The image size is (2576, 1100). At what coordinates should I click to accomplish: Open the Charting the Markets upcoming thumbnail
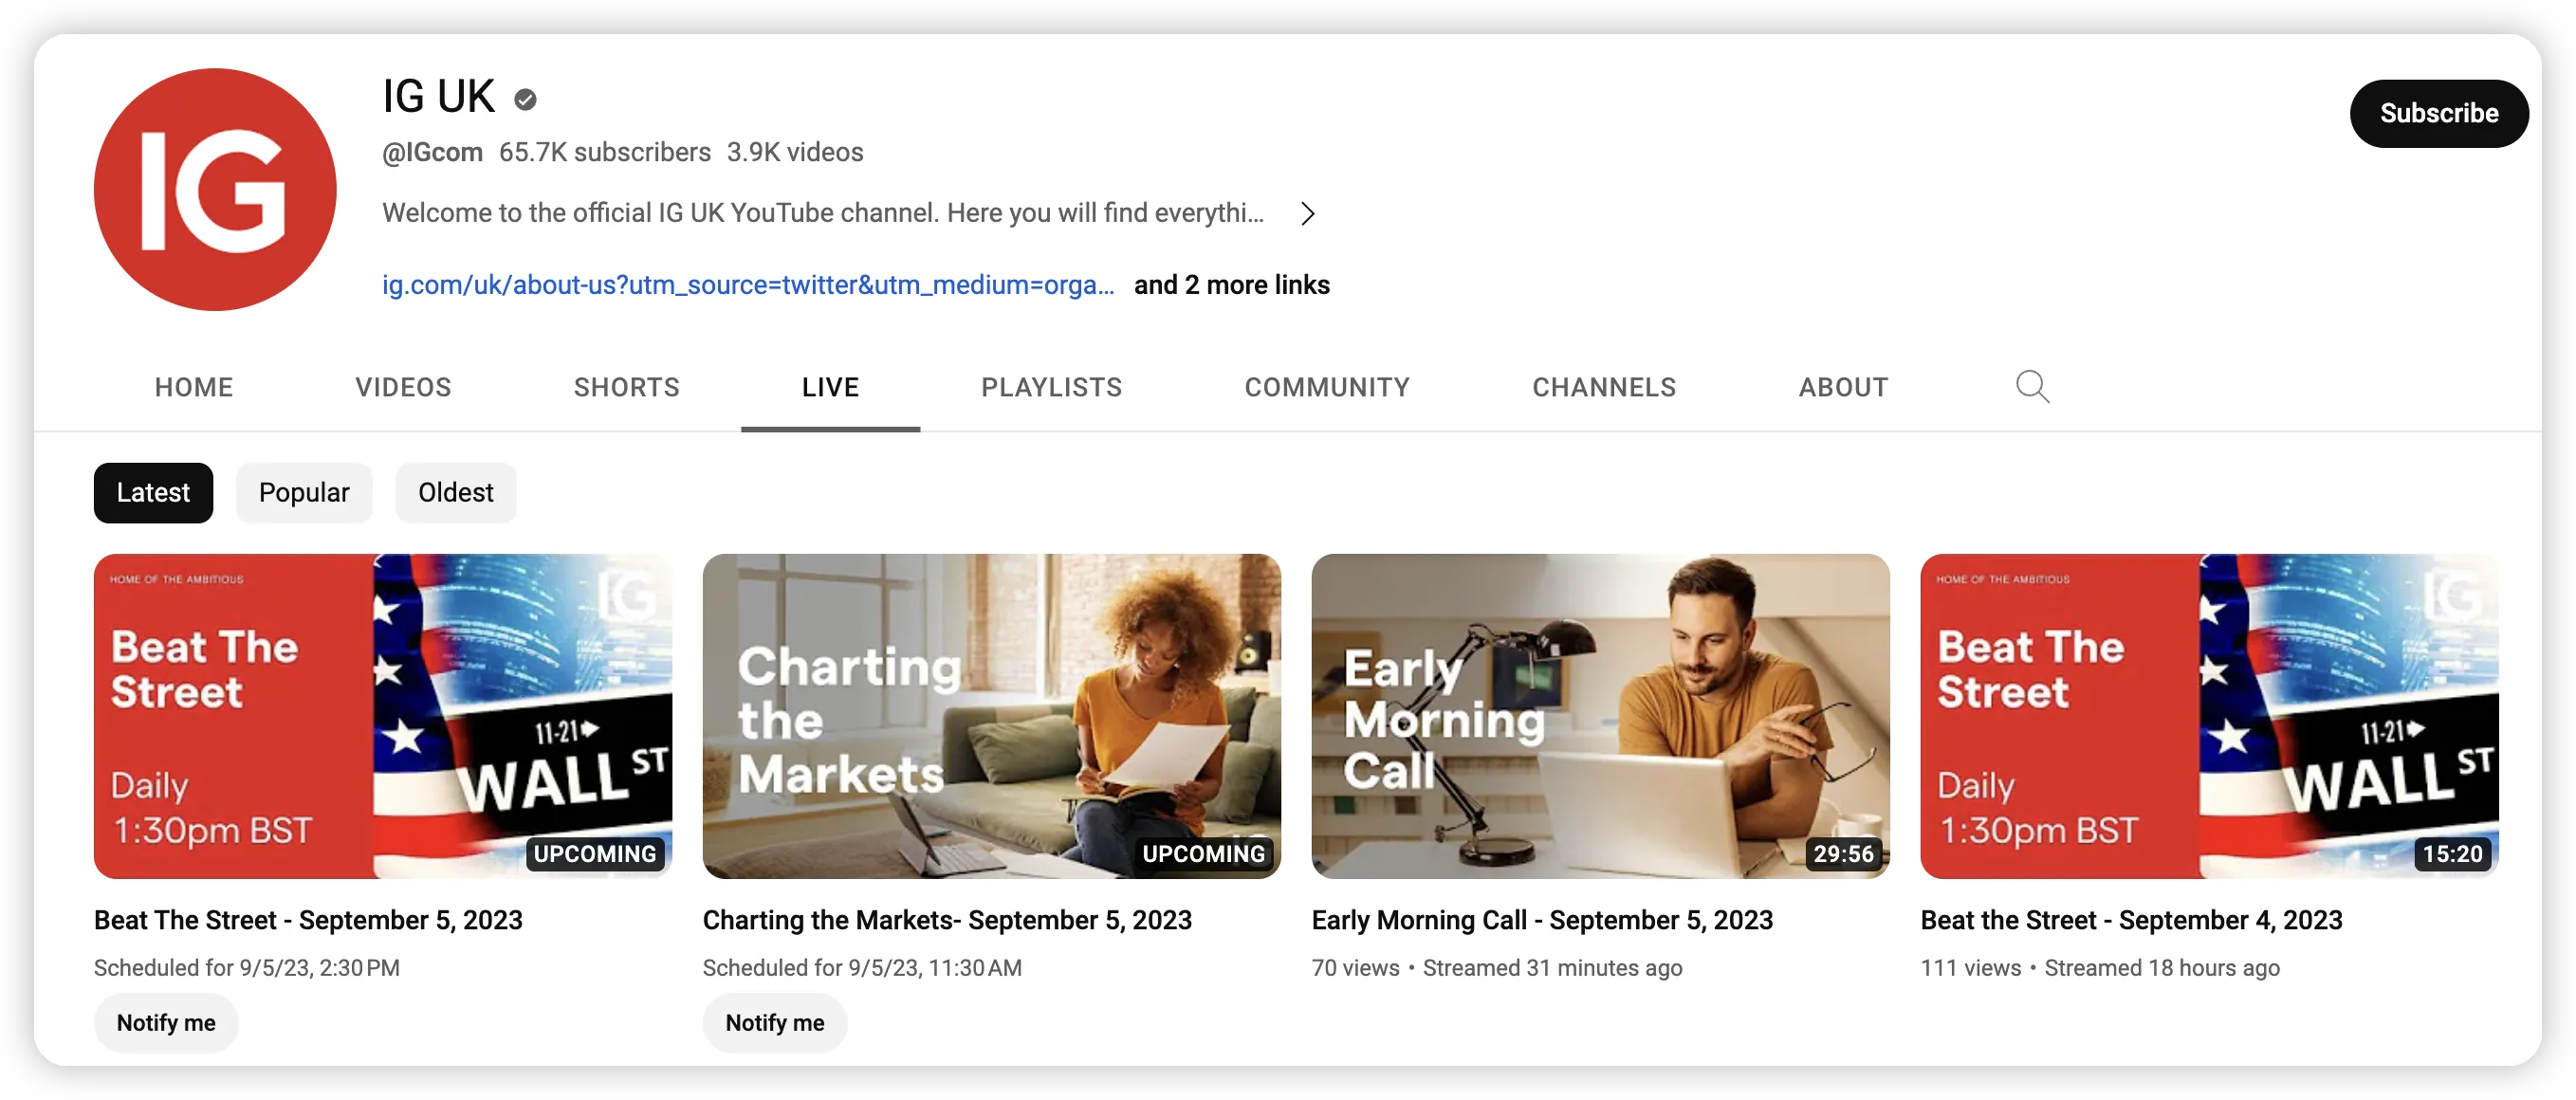pos(992,716)
